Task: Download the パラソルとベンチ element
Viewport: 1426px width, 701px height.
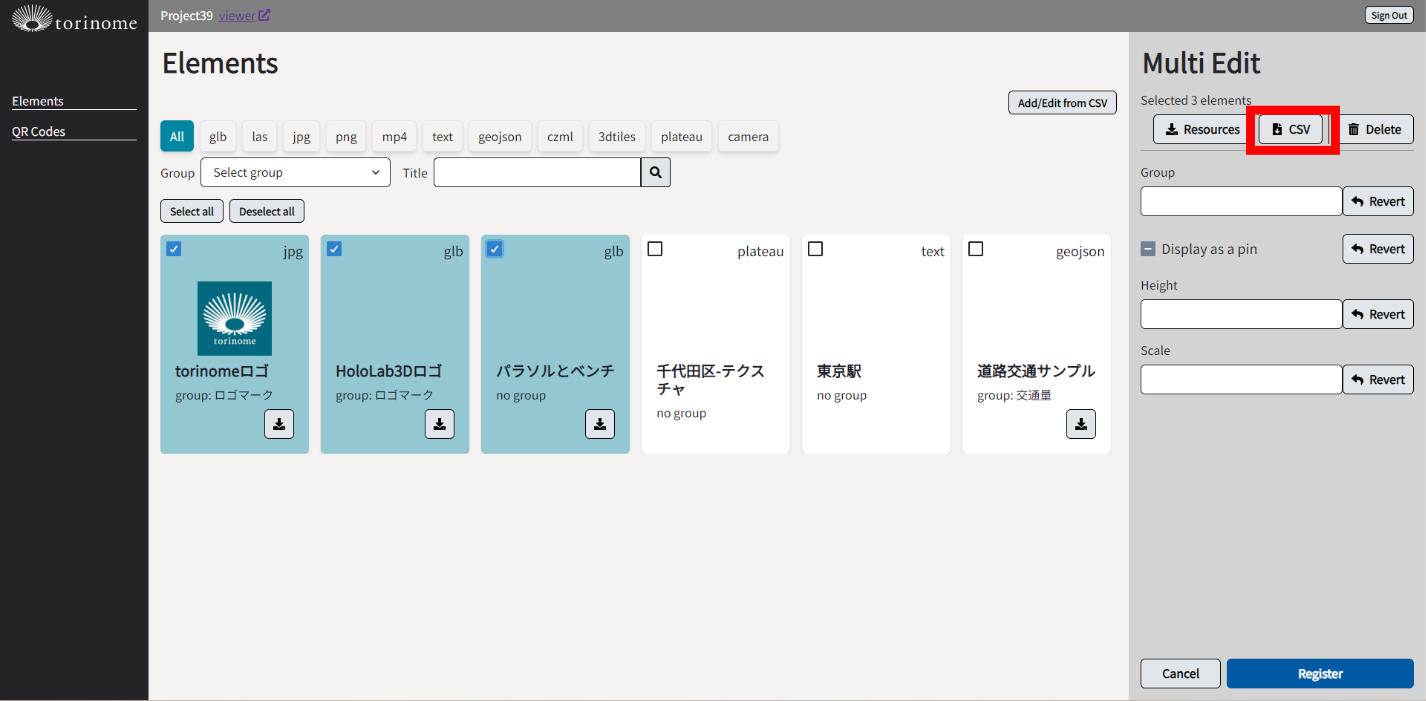Action: click(x=599, y=424)
